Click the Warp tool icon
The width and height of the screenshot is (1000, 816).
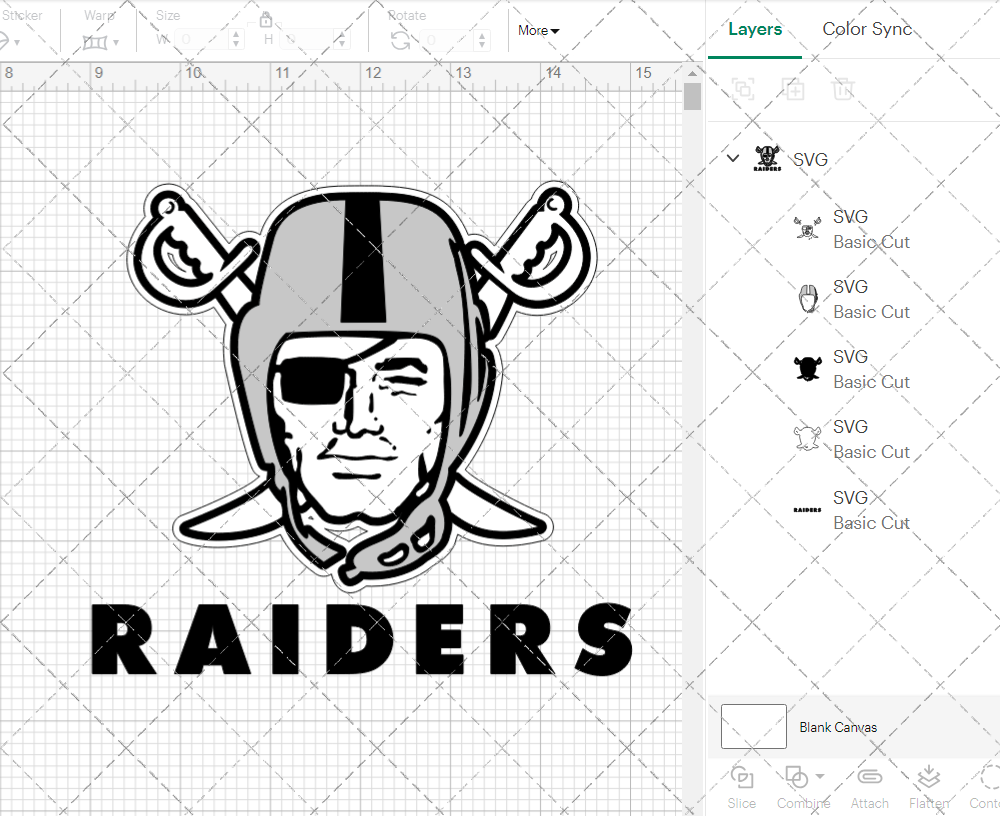(95, 42)
